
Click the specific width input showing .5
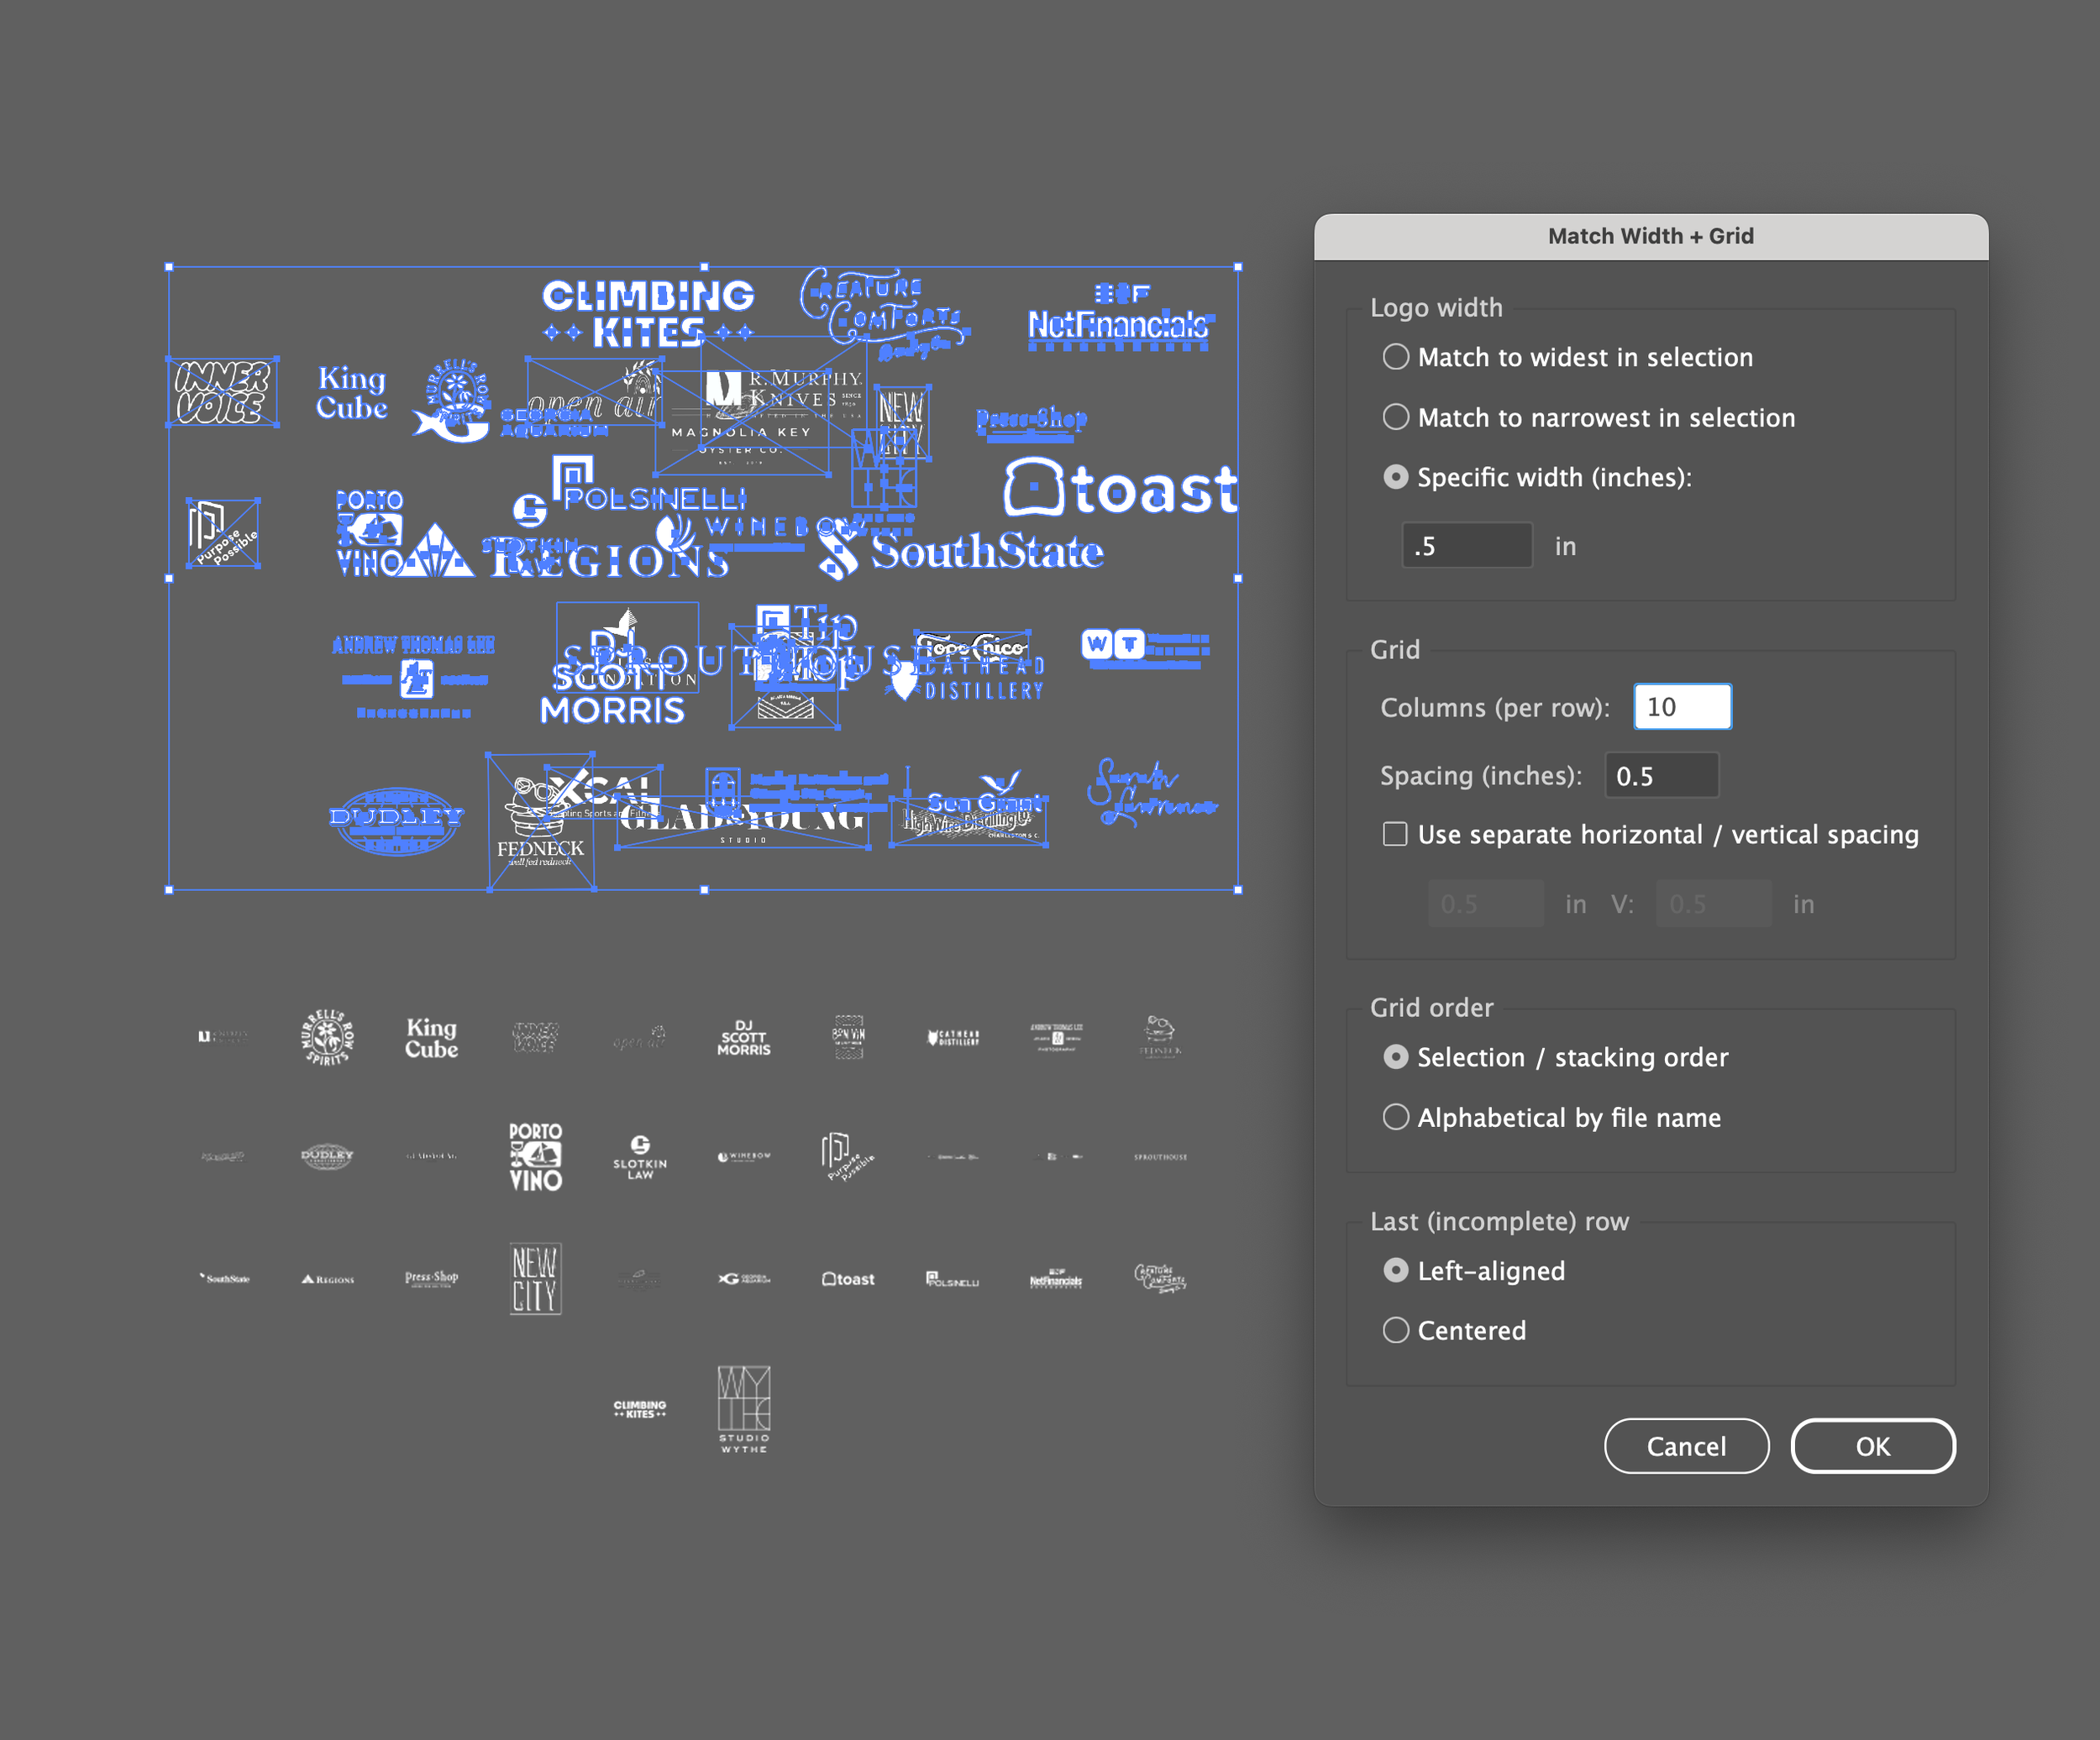(1466, 546)
